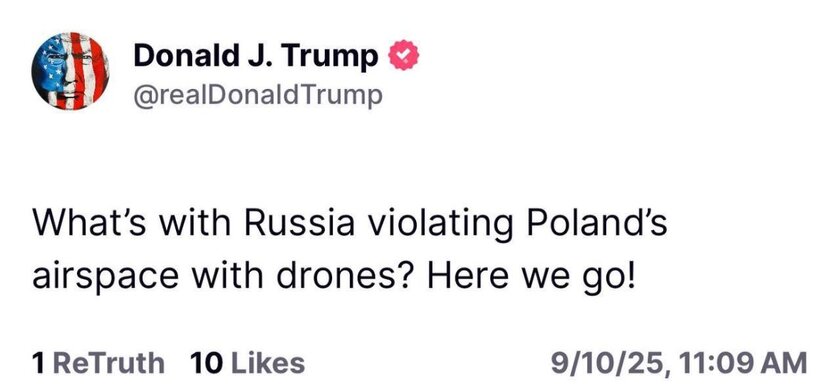This screenshot has height=386, width=840.
Task: Click the 11:09 AM time text
Action: pos(742,363)
